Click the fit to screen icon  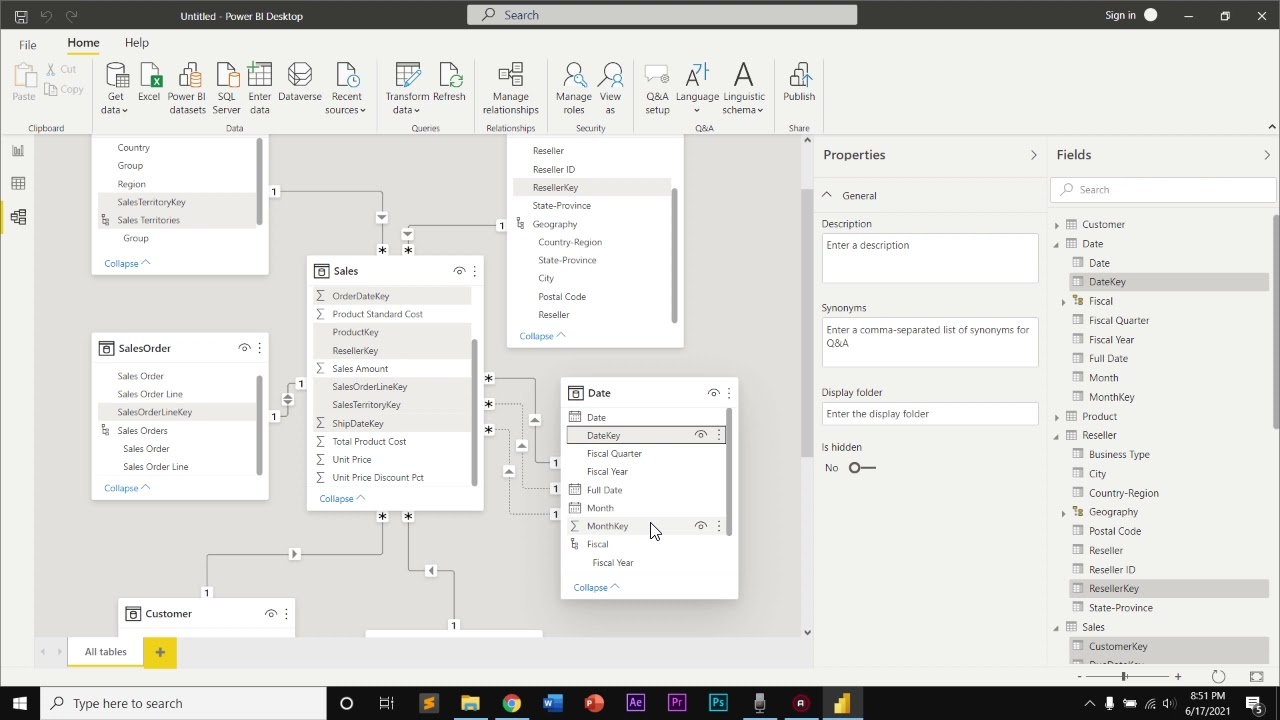pyautogui.click(x=1256, y=677)
